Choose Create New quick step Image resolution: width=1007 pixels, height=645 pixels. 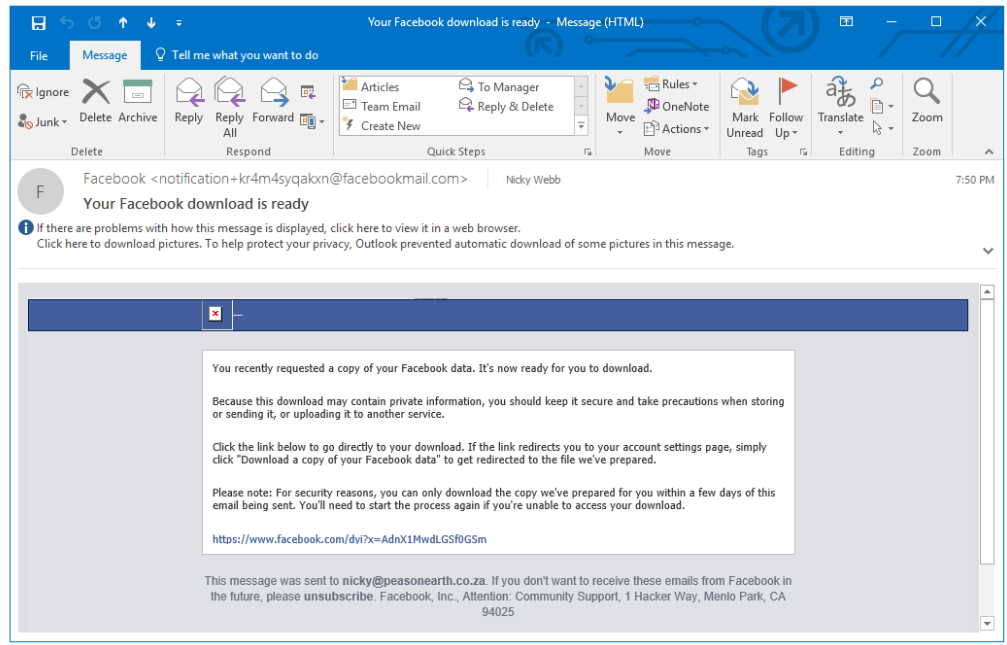pos(381,126)
